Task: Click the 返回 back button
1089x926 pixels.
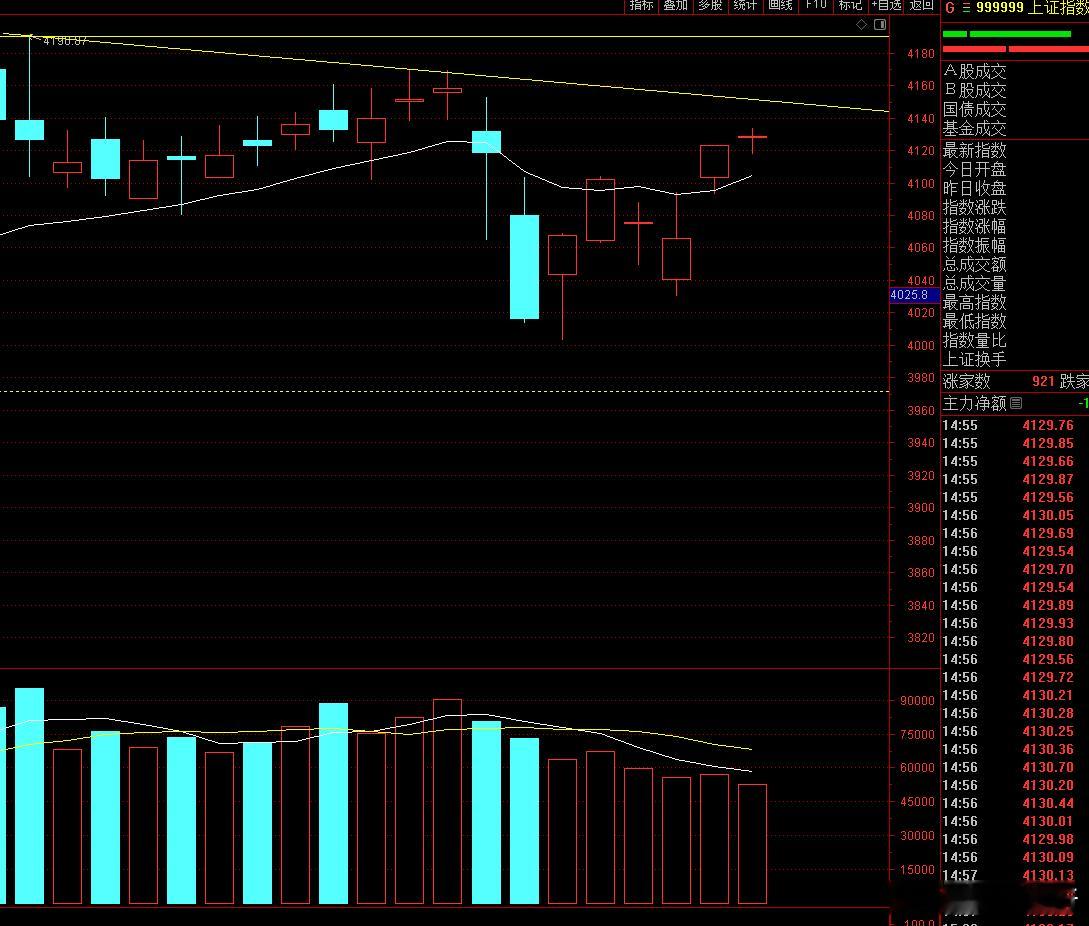Action: pos(922,6)
